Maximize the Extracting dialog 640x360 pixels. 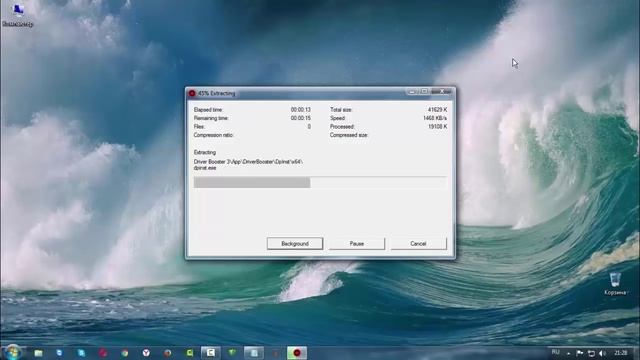pos(424,92)
